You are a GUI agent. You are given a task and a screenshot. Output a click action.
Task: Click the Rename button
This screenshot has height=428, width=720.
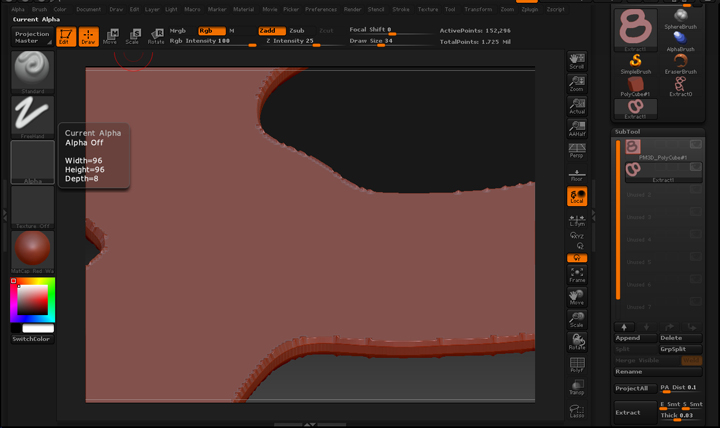(658, 372)
